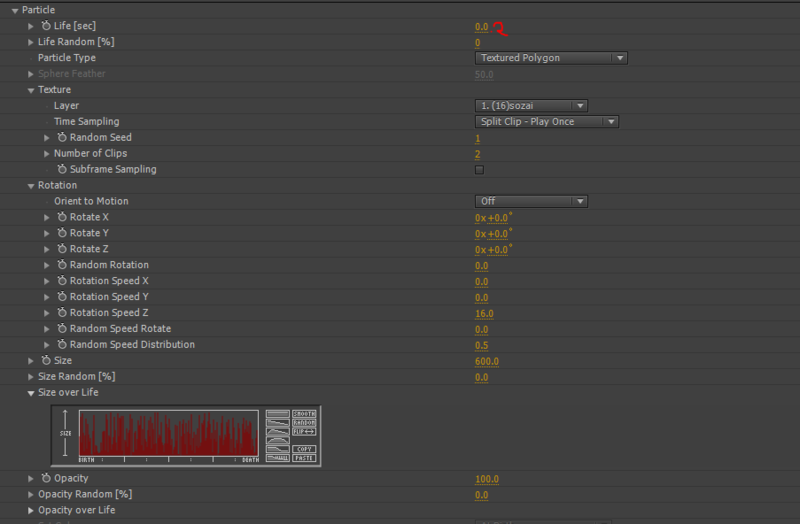
Task: Expand the Opacity over Life section
Action: click(31, 510)
